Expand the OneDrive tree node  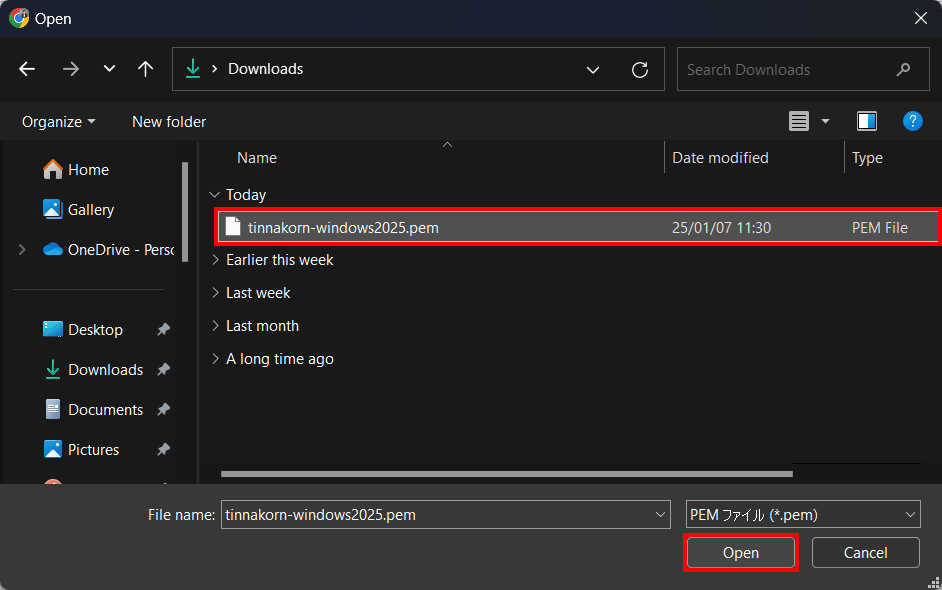pos(22,249)
